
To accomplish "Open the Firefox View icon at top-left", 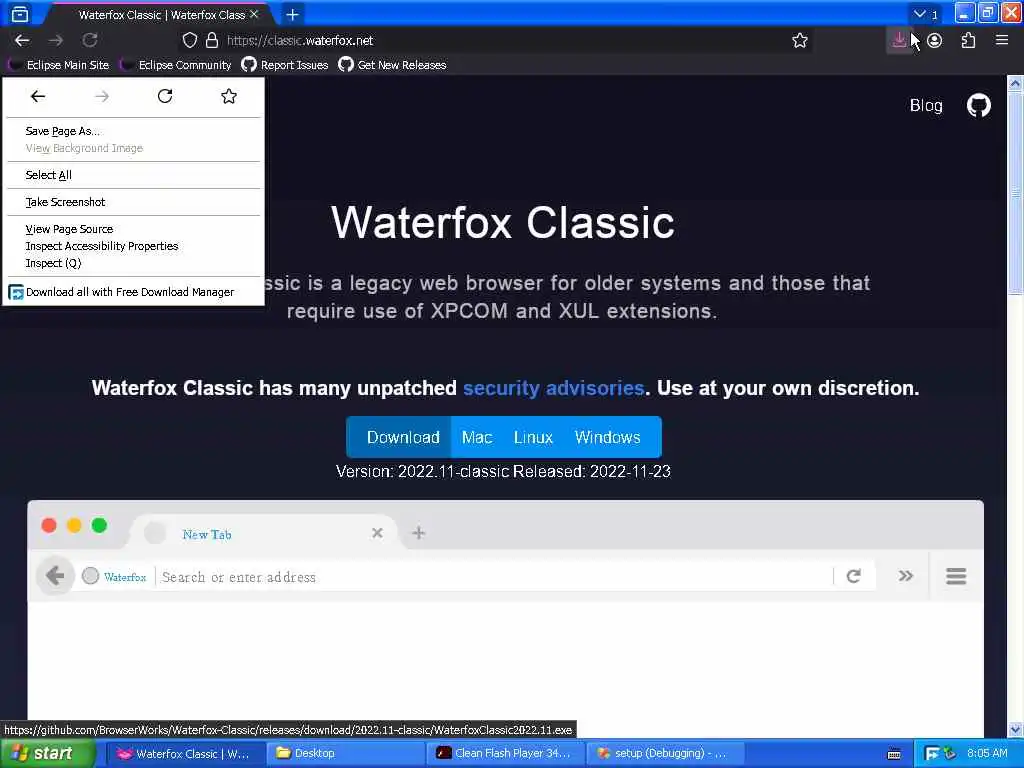I will 20,14.
